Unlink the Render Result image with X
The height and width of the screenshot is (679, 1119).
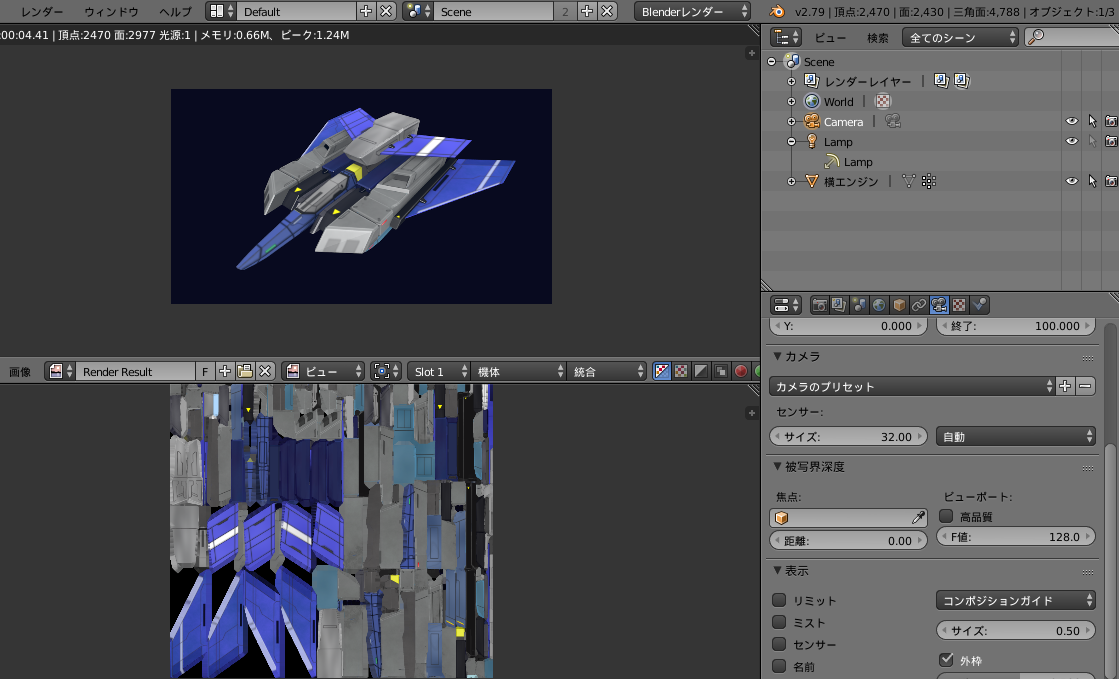pyautogui.click(x=265, y=371)
